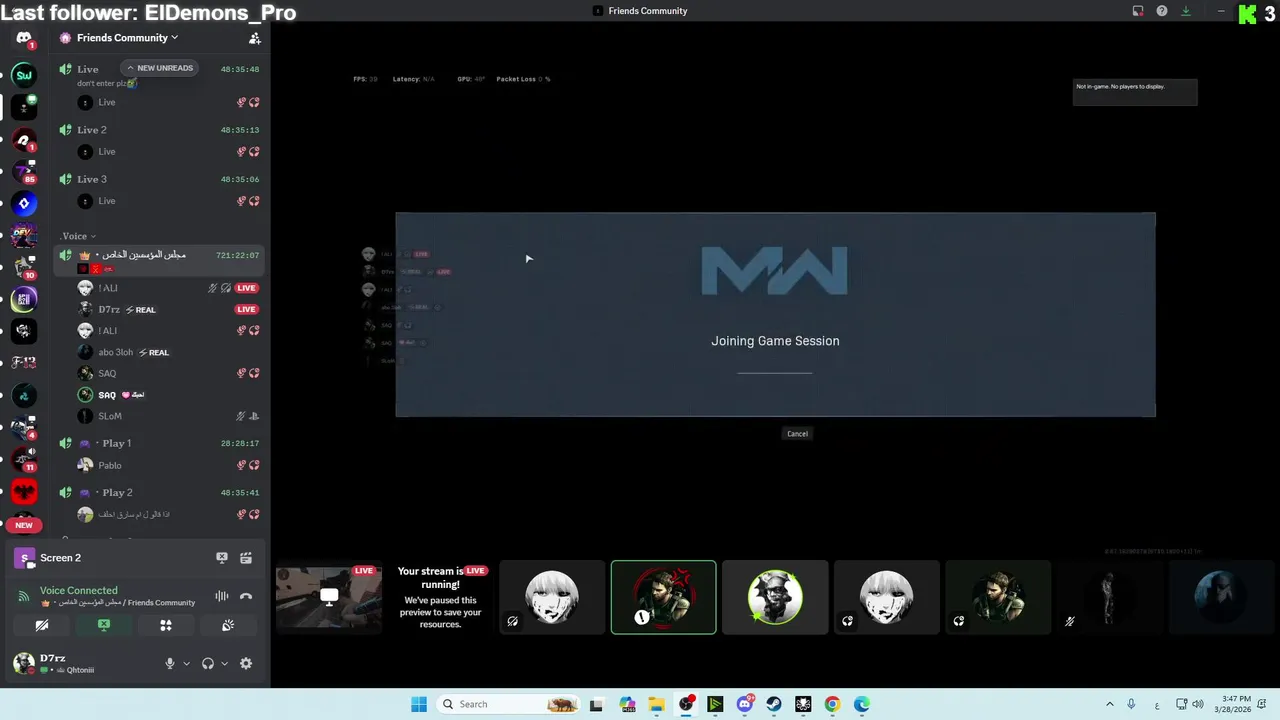Join the Live 2 voice channel
The height and width of the screenshot is (720, 1280).
click(159, 130)
